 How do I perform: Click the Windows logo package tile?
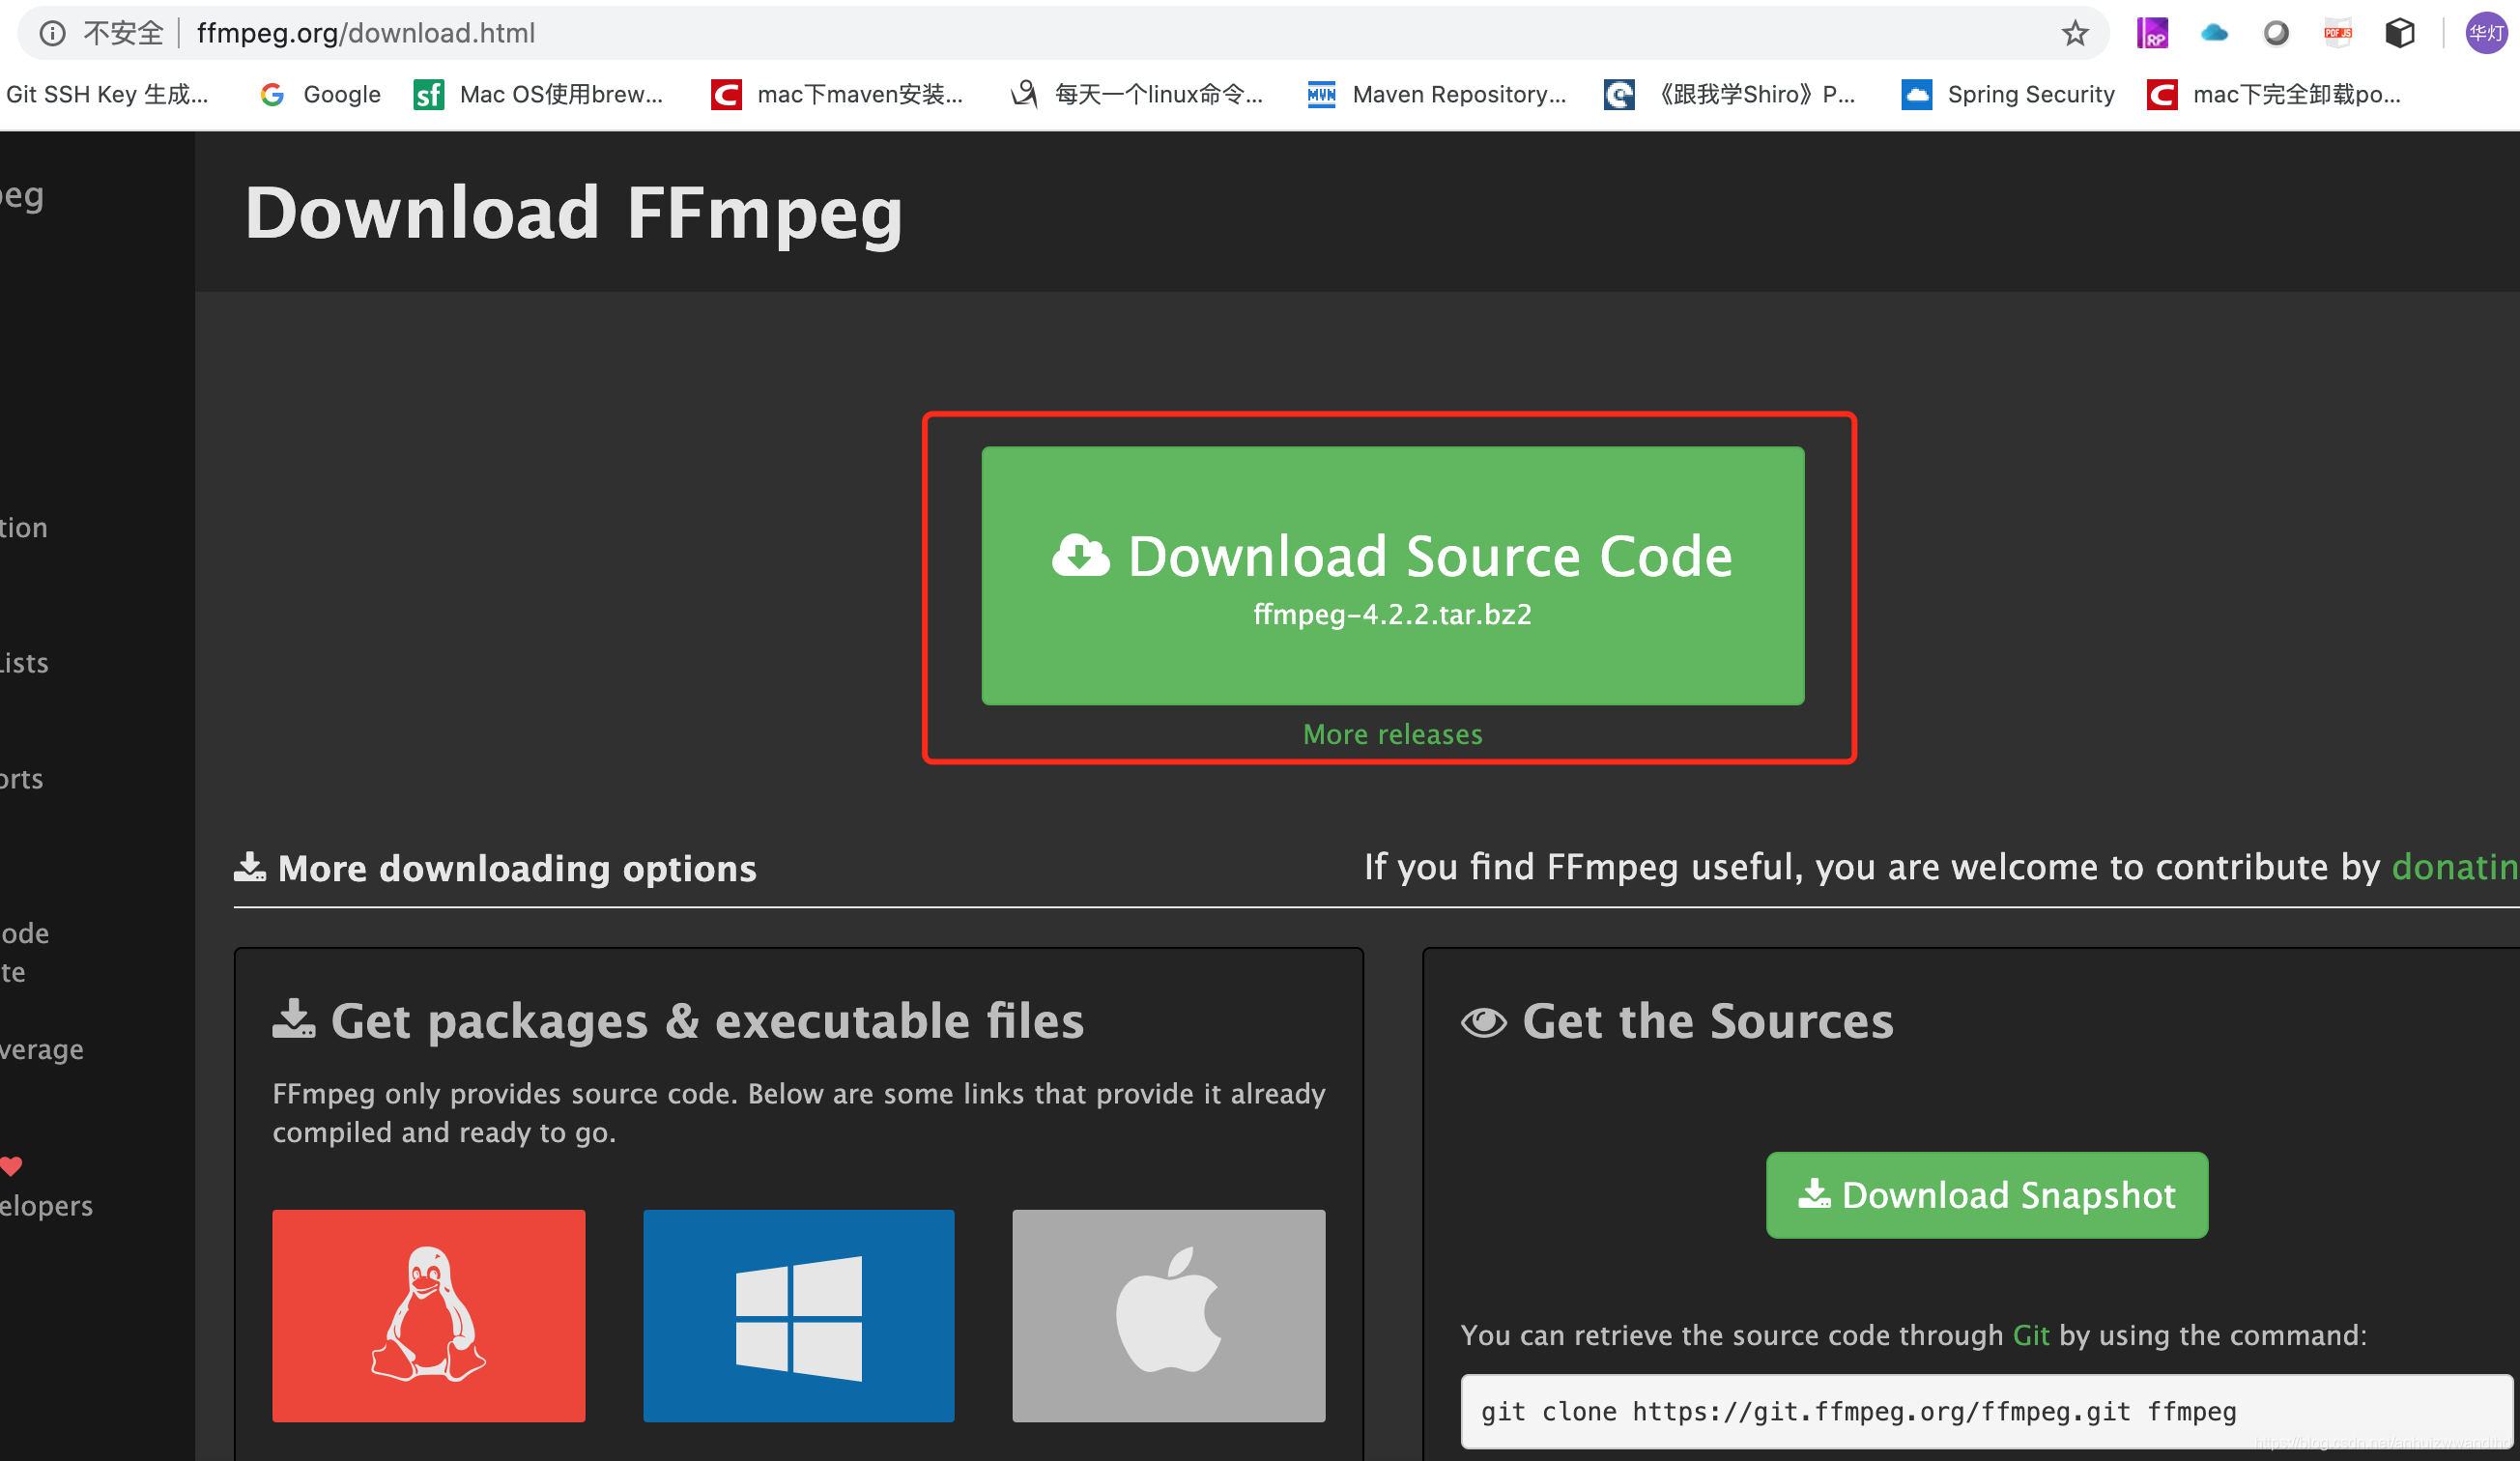(798, 1315)
